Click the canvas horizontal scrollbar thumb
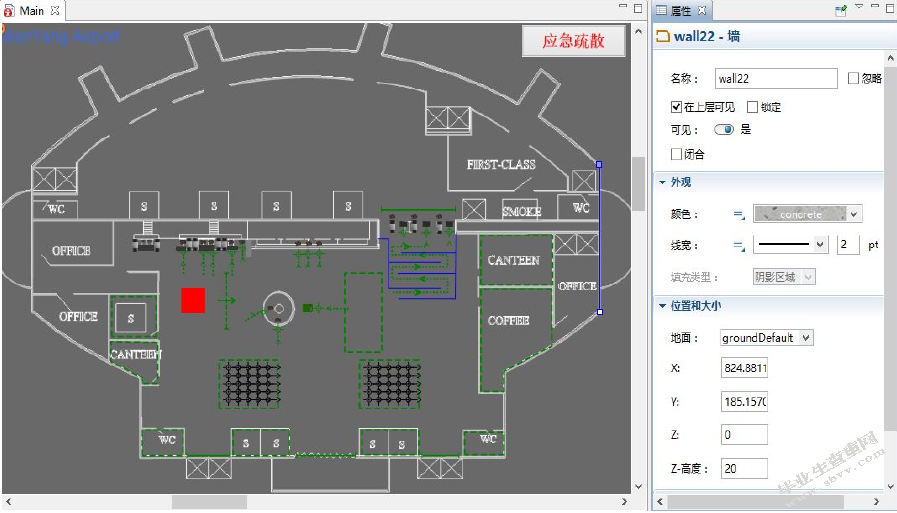Viewport: 897px width, 513px height. point(209,502)
